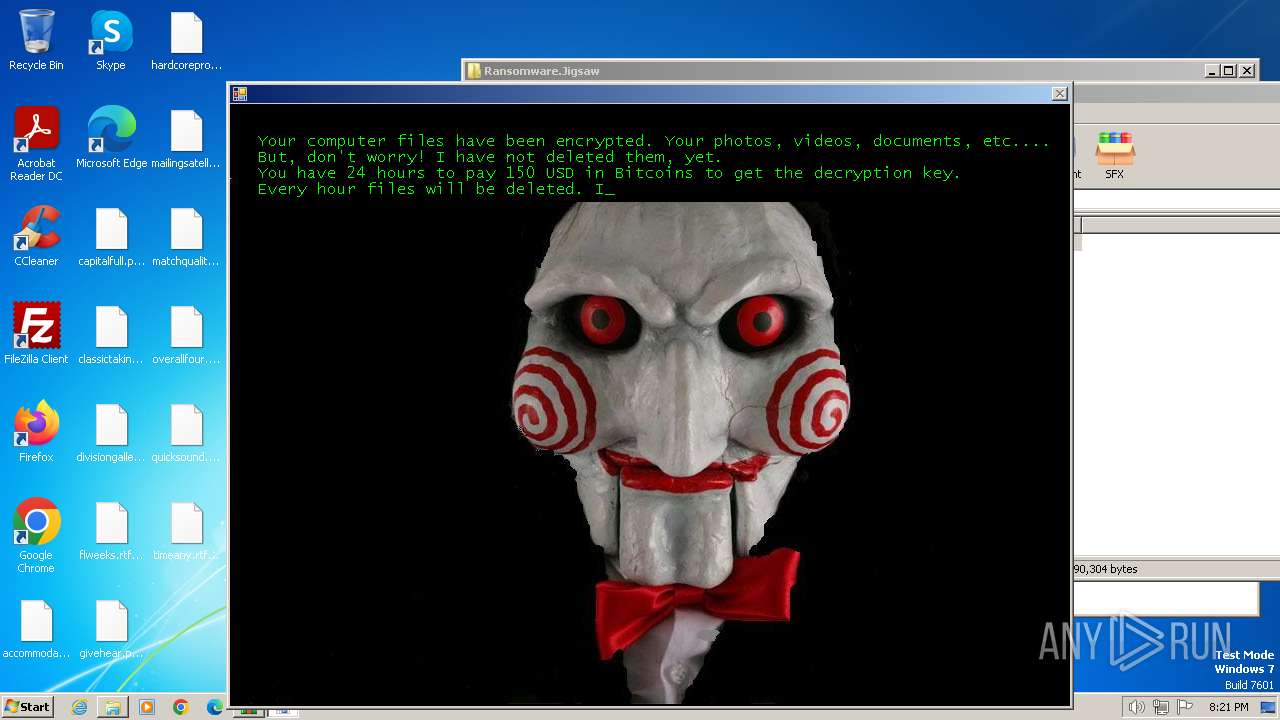Select the hardcorepro file on the desktop
The width and height of the screenshot is (1280, 720).
[186, 41]
